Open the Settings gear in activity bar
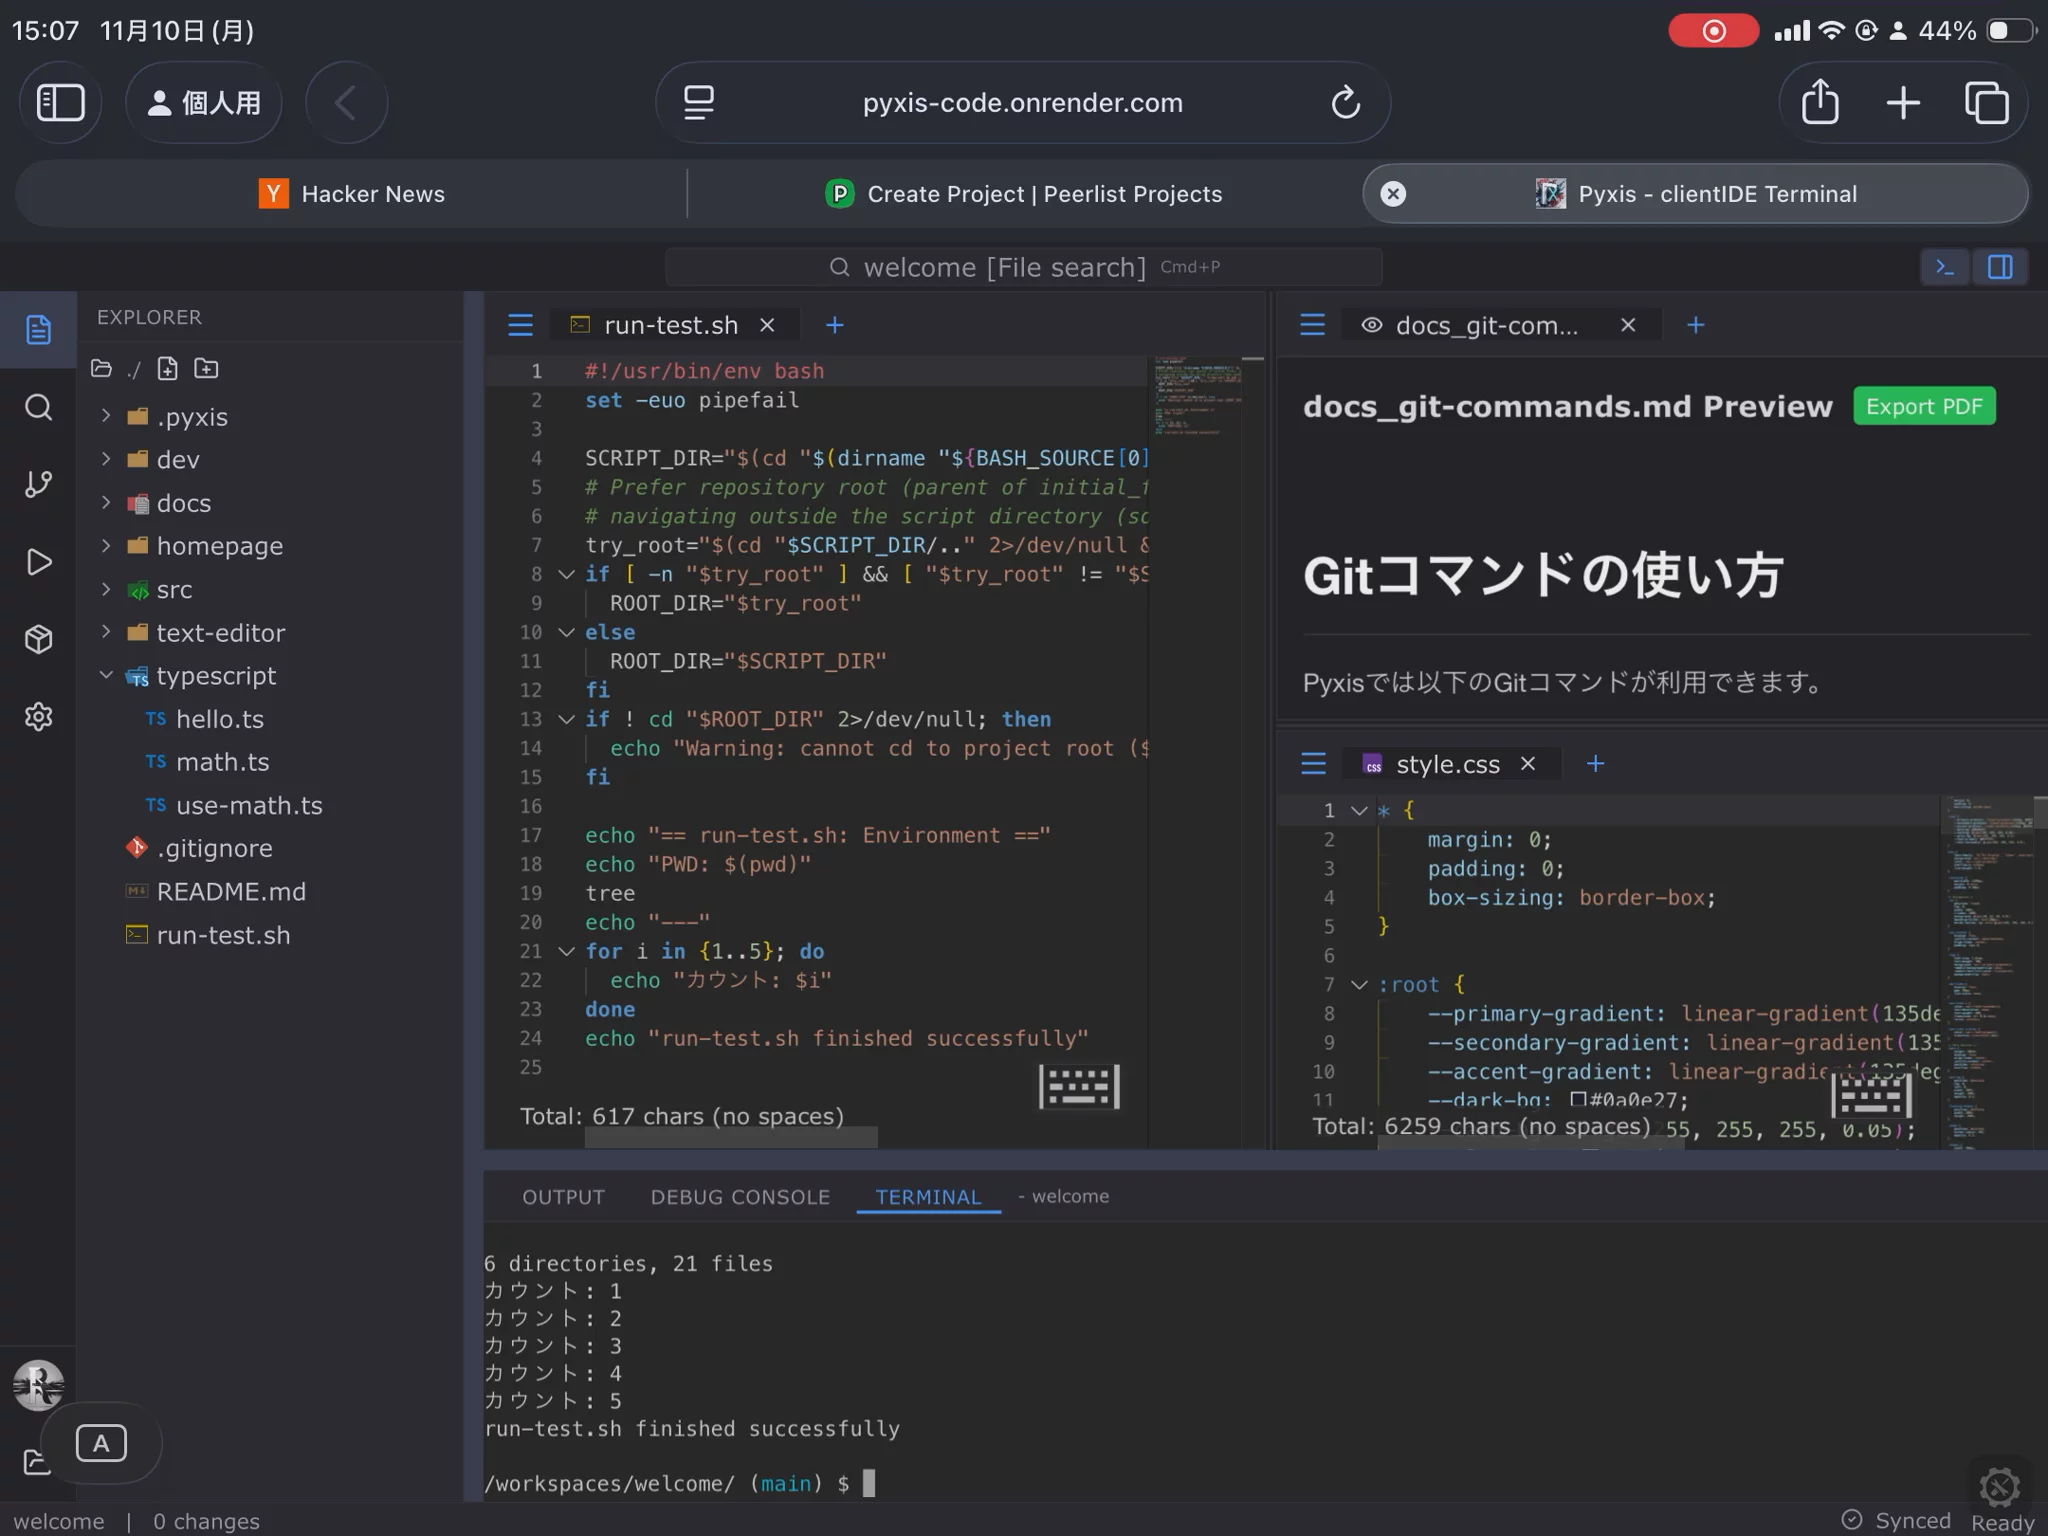 pyautogui.click(x=38, y=716)
